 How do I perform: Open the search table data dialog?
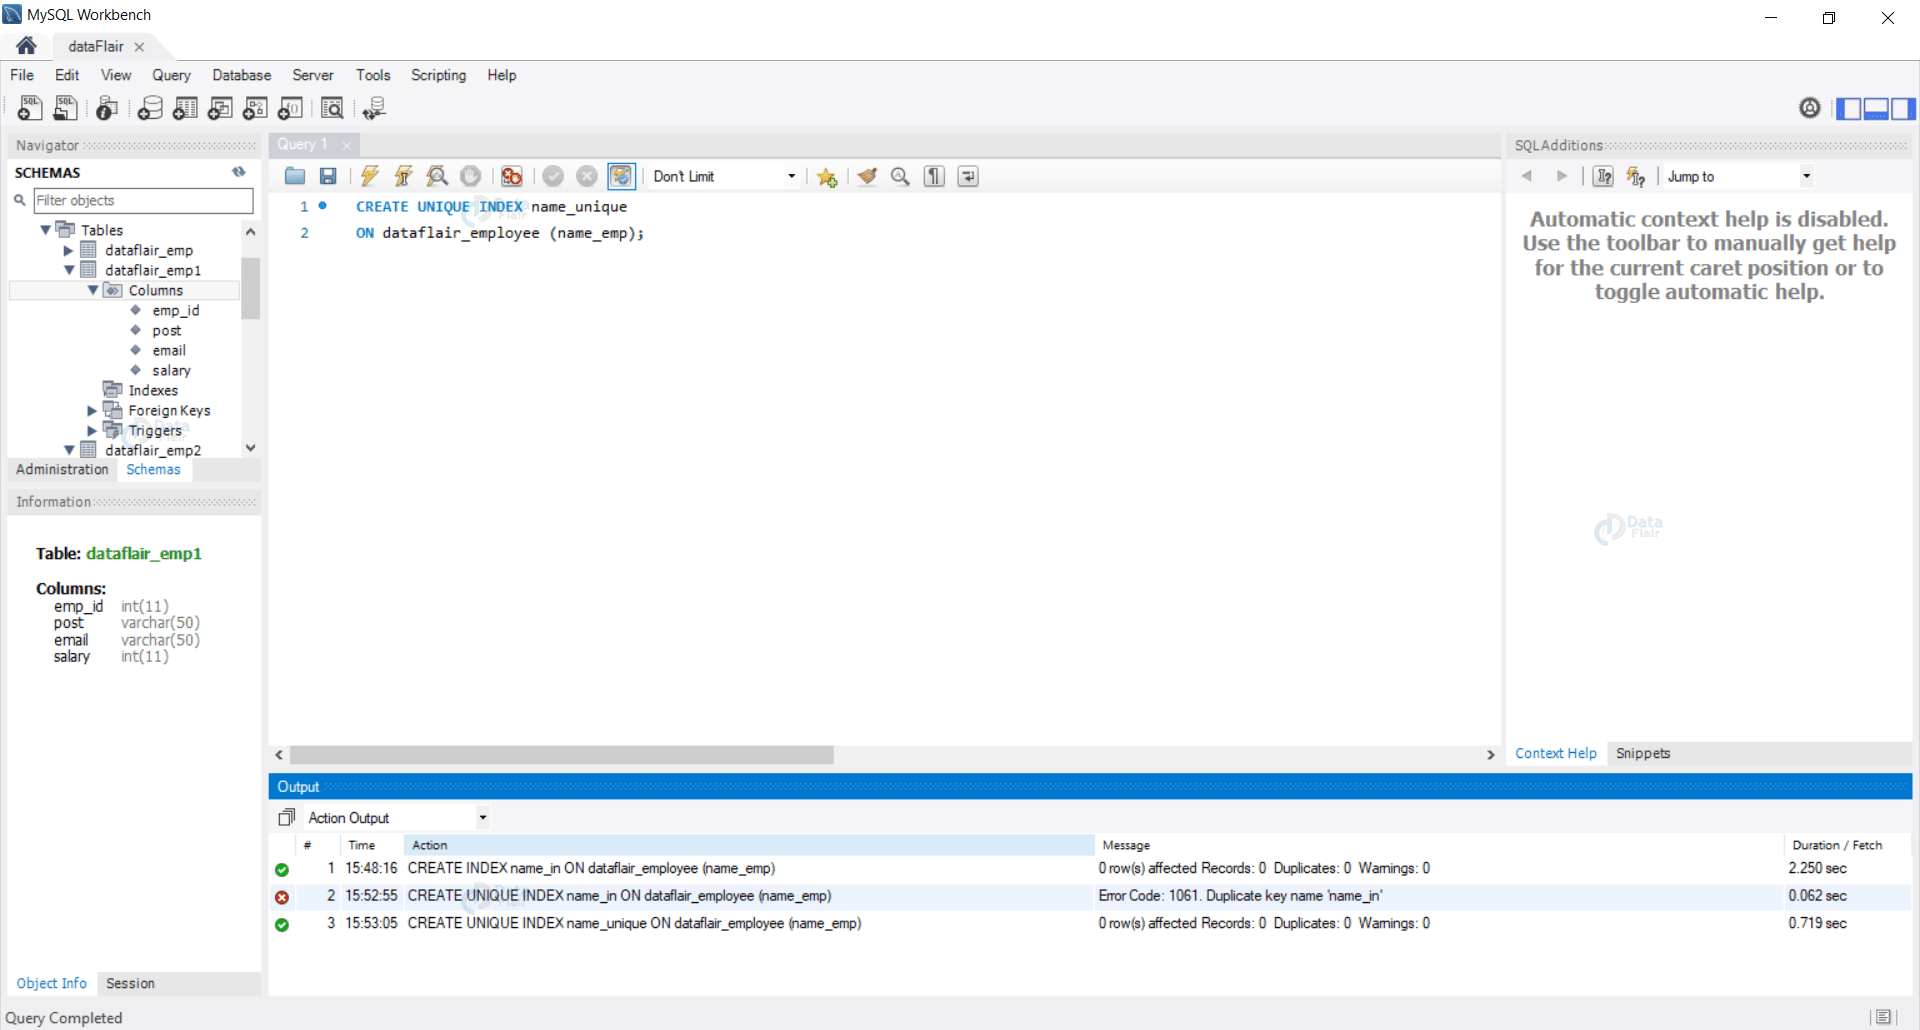[x=332, y=108]
